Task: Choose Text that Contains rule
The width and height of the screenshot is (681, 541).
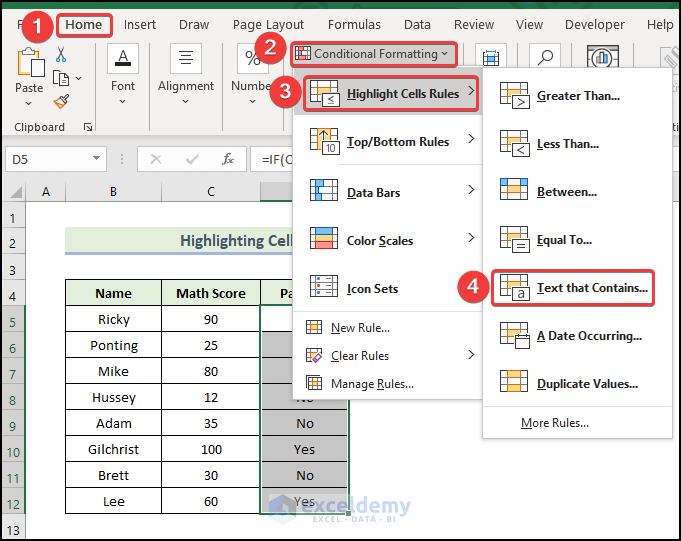Action: pyautogui.click(x=573, y=288)
